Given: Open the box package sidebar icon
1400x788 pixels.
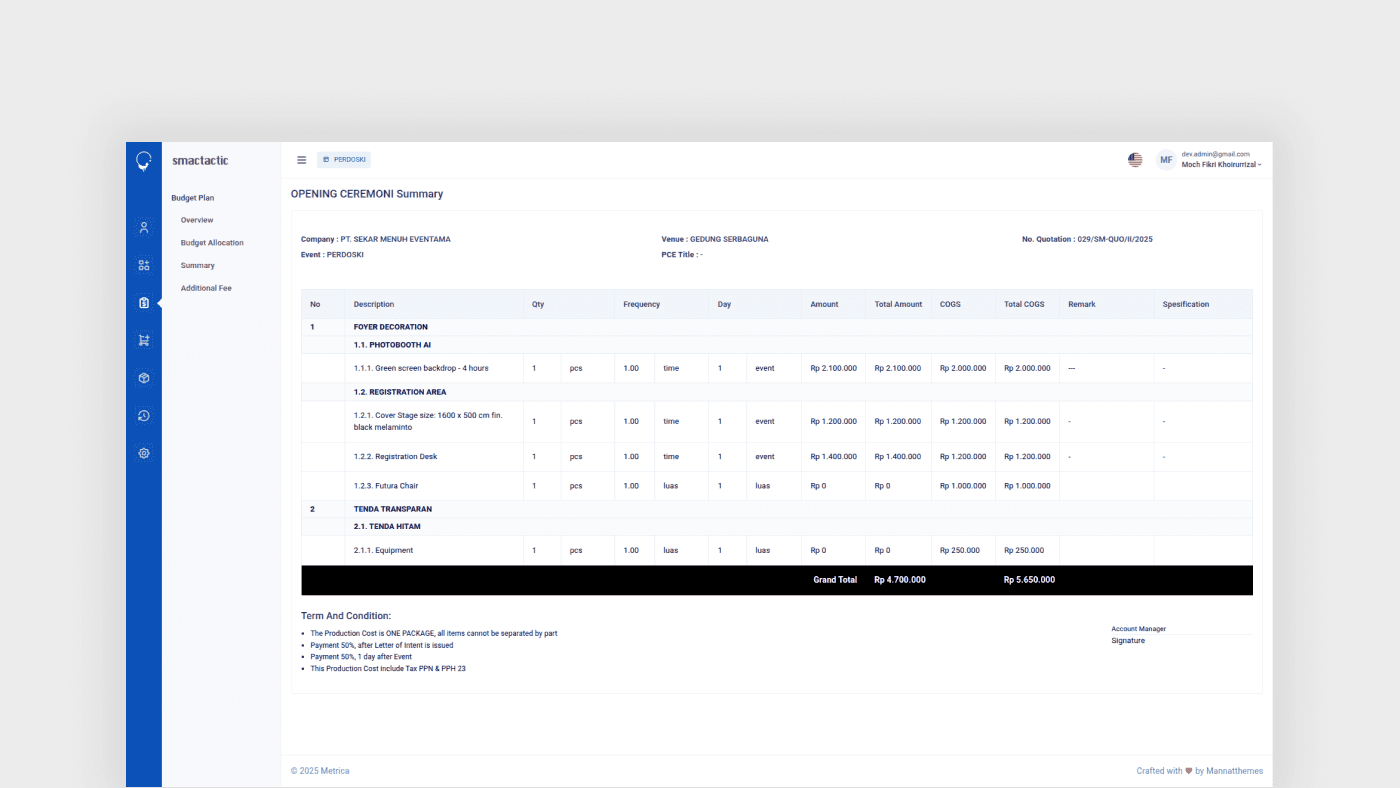Looking at the screenshot, I should pyautogui.click(x=144, y=378).
